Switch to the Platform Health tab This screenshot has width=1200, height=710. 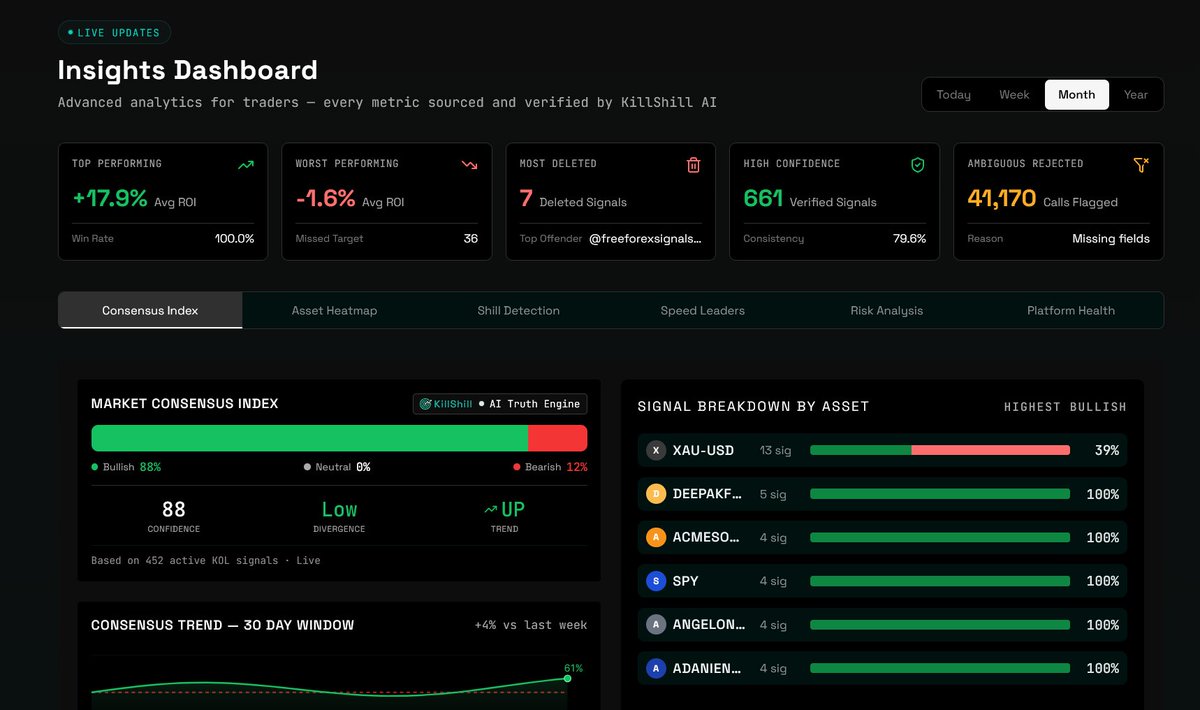click(1071, 310)
